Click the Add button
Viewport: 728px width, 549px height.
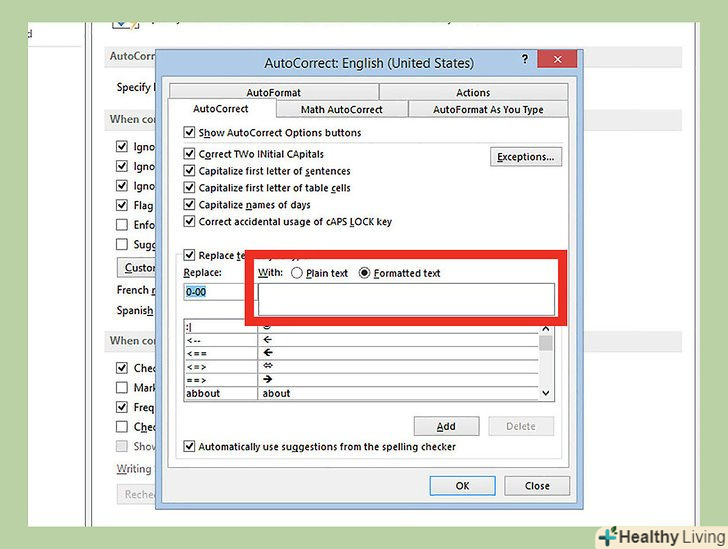[x=446, y=426]
